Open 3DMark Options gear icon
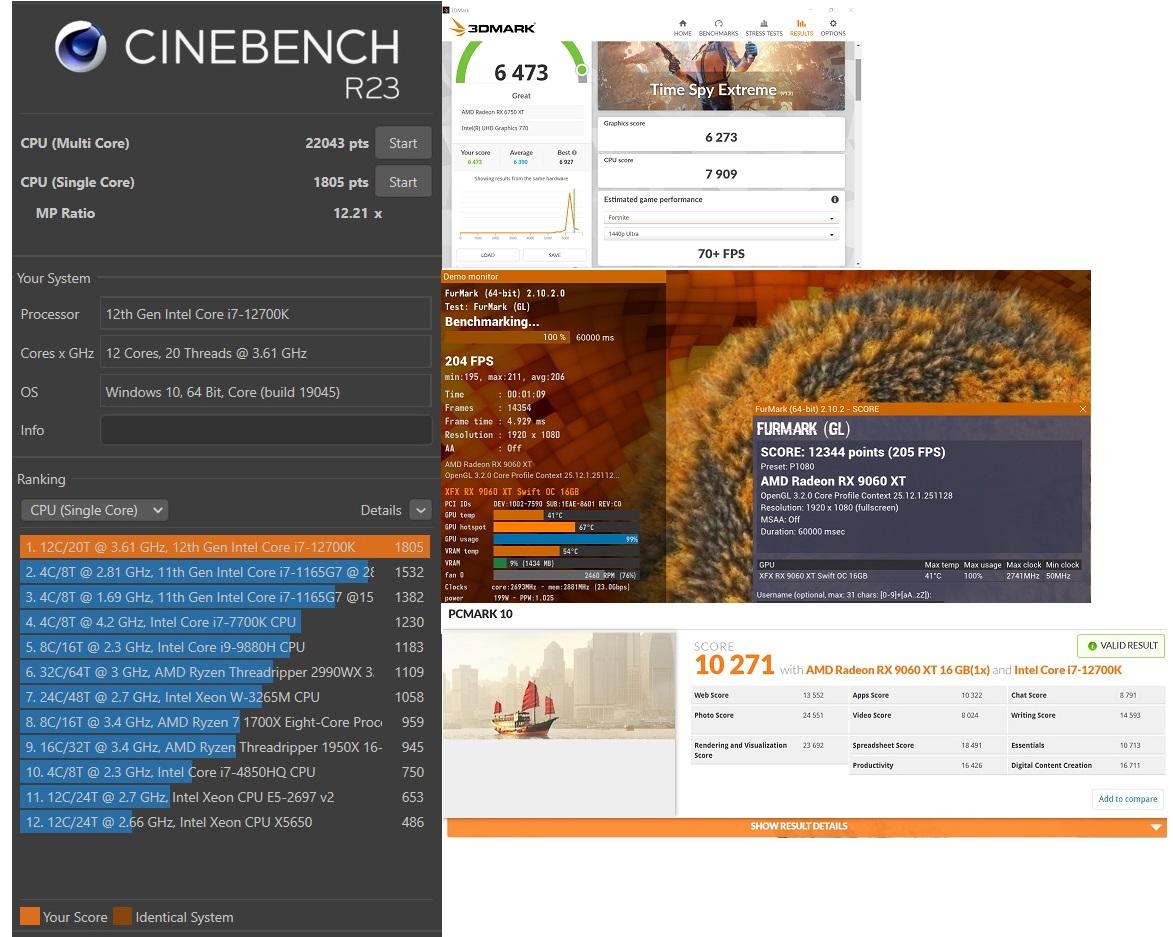1173x937 pixels. tap(832, 24)
